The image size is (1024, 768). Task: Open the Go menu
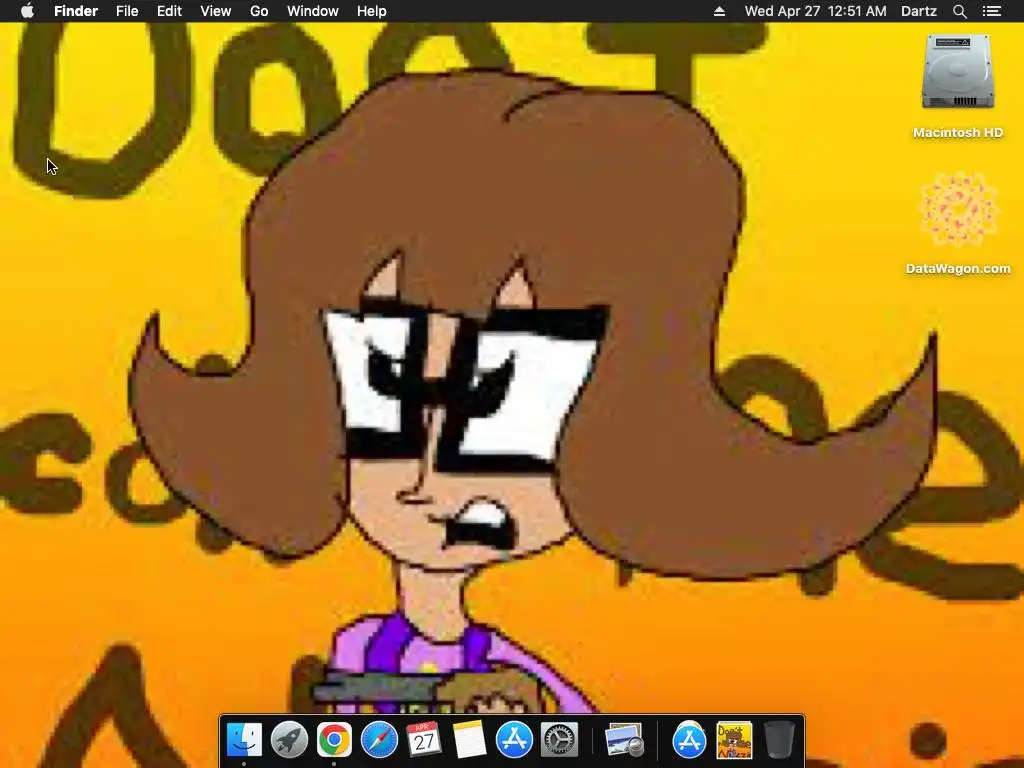[x=259, y=11]
